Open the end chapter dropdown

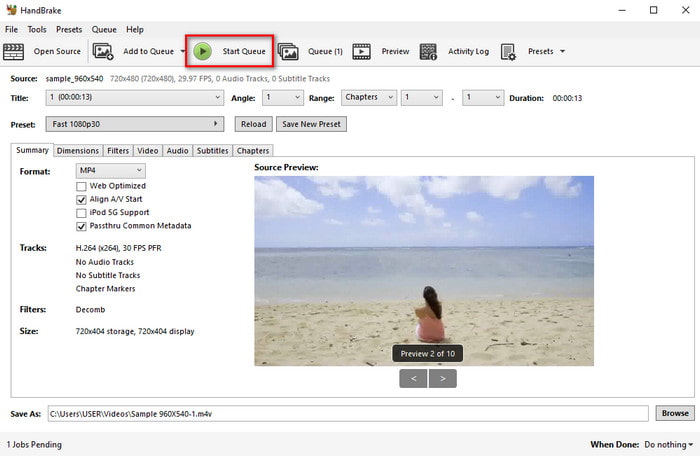[x=483, y=97]
